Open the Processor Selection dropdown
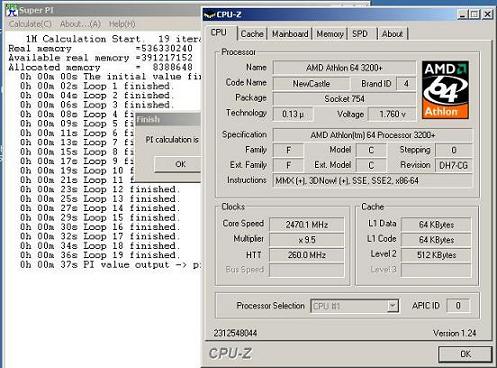This screenshot has width=497, height=368. [x=355, y=306]
